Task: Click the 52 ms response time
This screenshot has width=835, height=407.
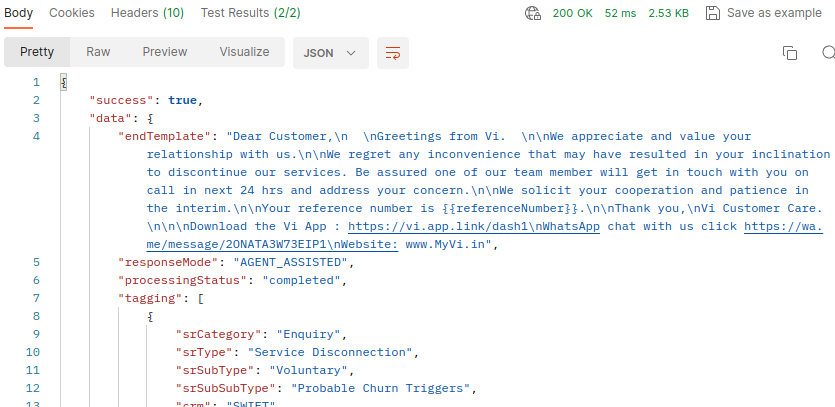Action: [620, 13]
